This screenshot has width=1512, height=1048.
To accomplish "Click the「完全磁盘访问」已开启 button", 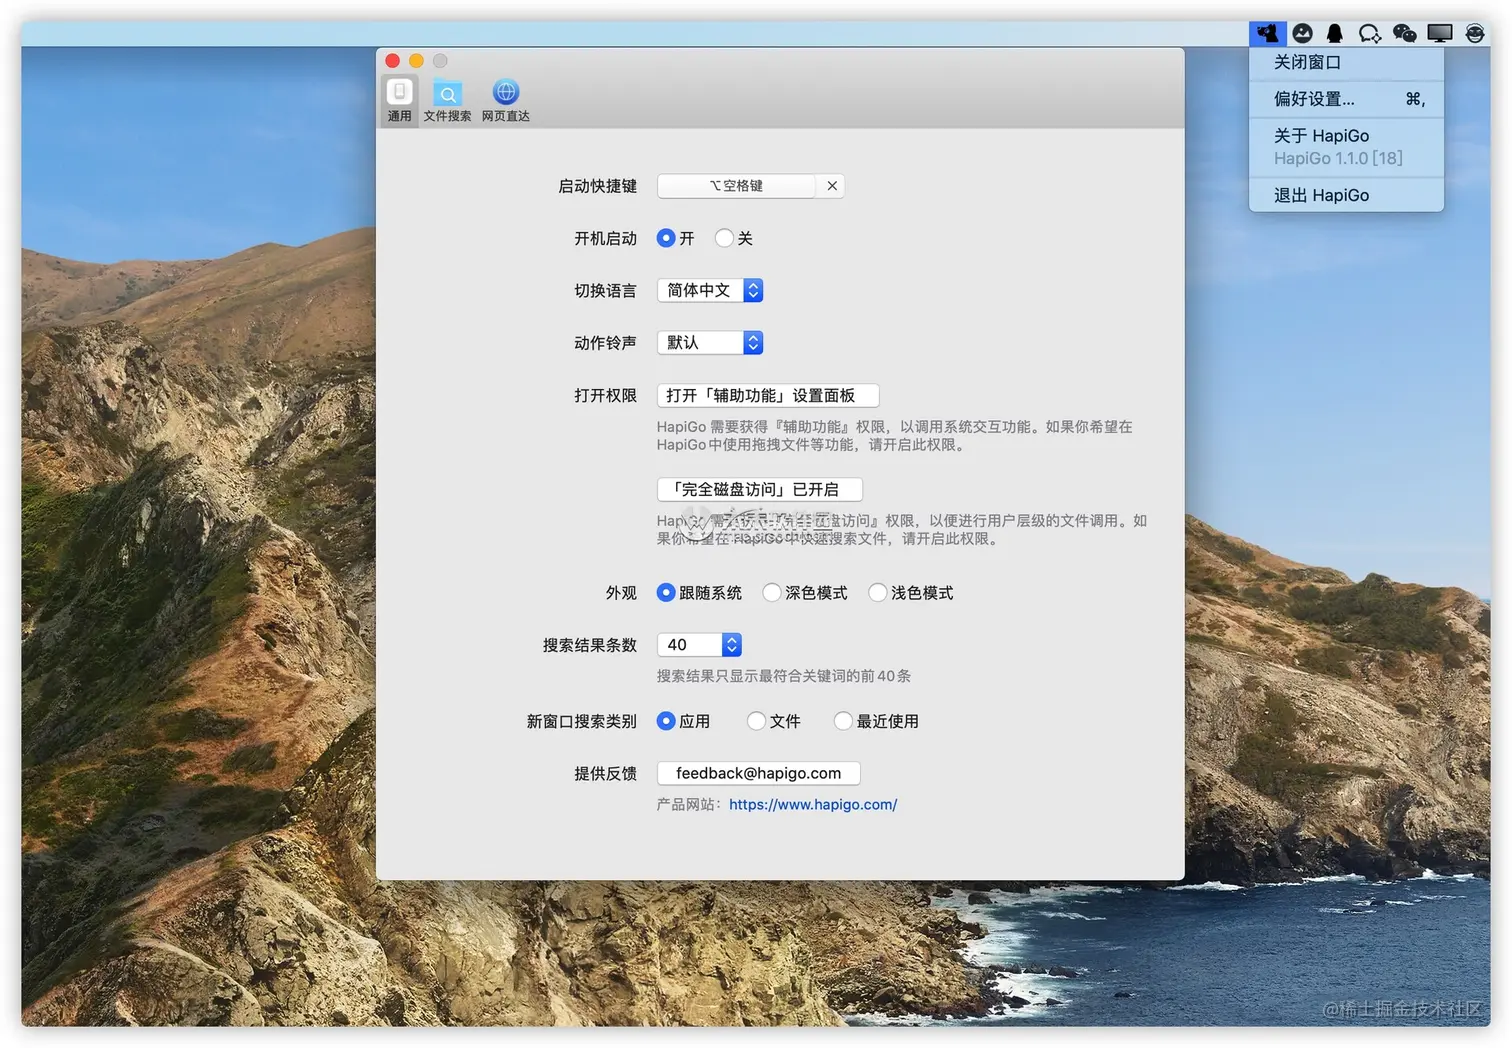I will (x=760, y=490).
